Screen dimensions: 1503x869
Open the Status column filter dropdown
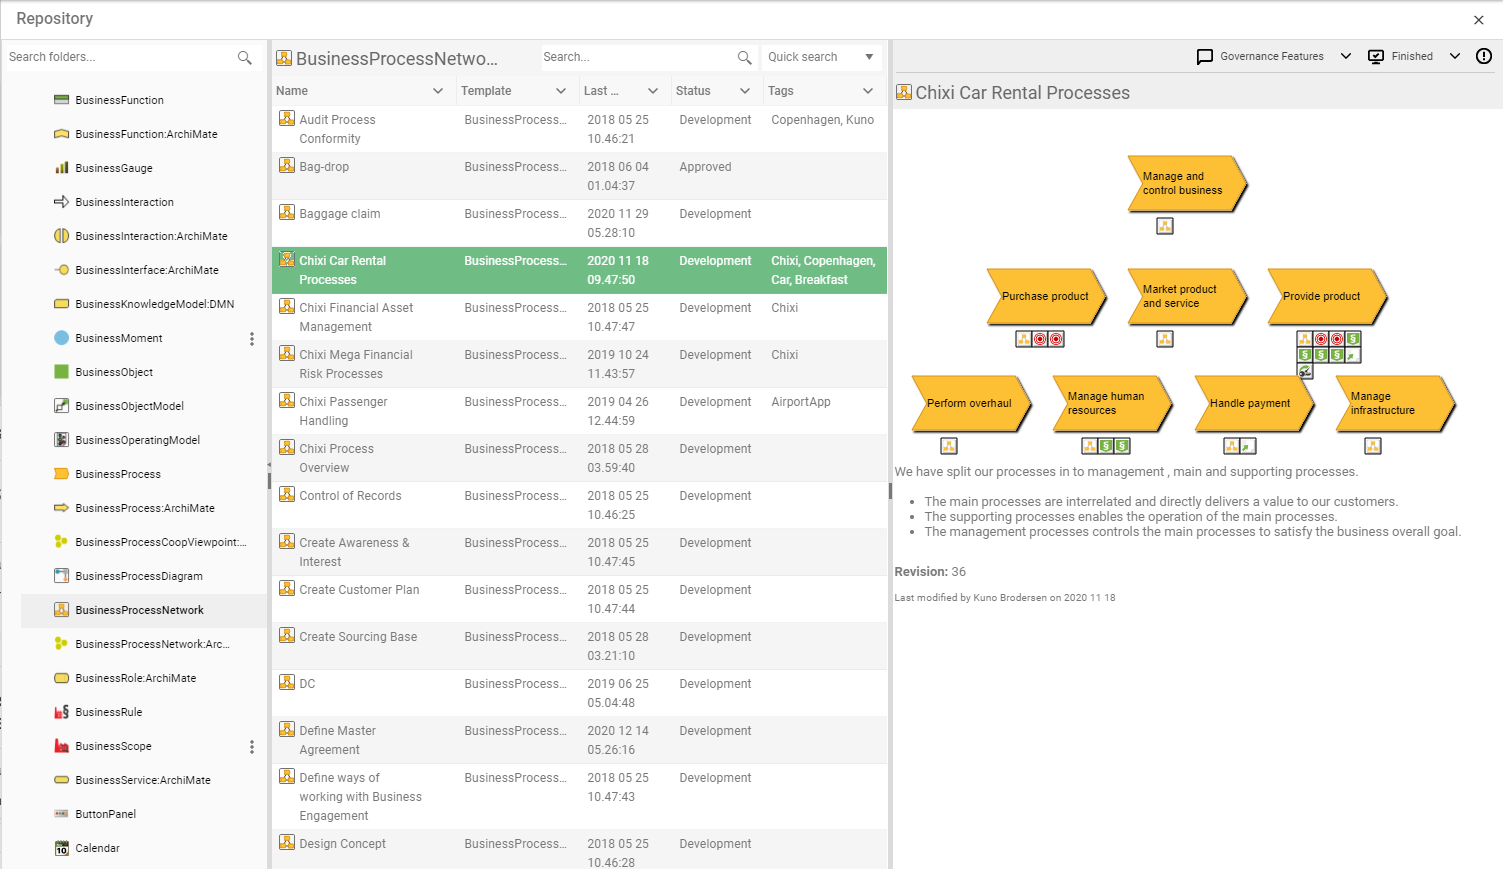tap(745, 91)
